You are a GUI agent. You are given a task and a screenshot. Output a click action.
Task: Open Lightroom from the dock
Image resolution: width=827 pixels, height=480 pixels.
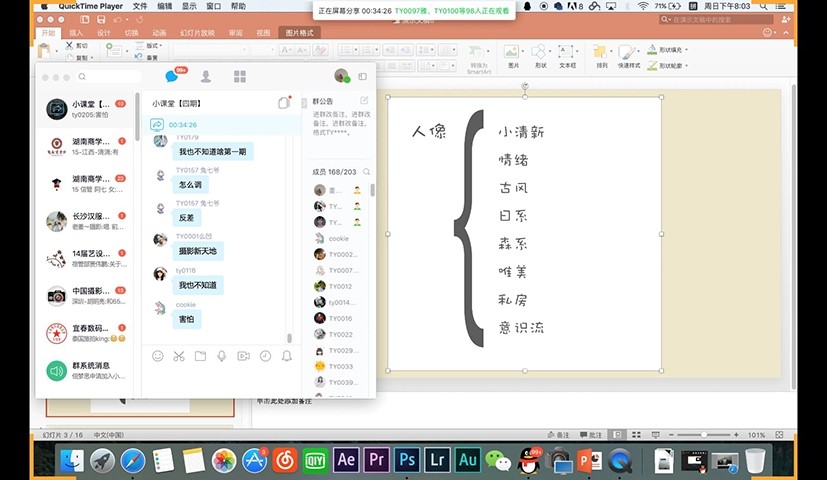(x=437, y=459)
